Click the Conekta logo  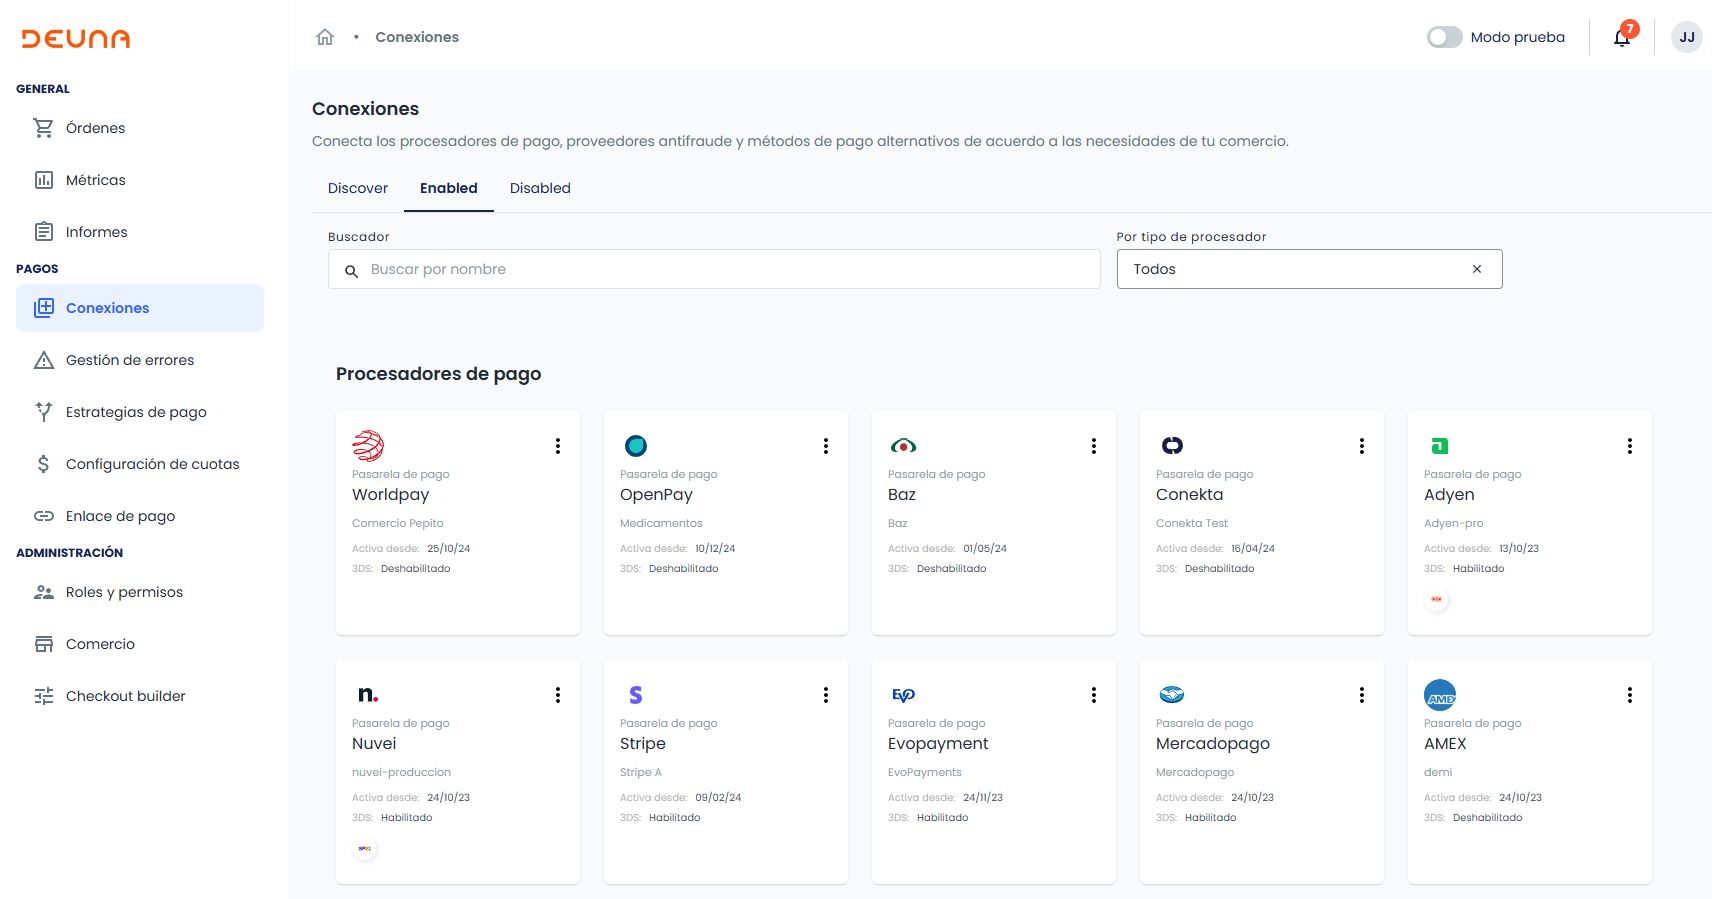(x=1172, y=446)
